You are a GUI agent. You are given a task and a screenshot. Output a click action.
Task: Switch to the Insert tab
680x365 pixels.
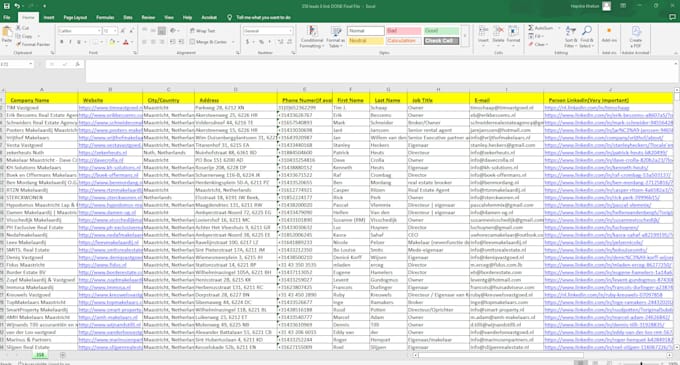click(x=49, y=17)
